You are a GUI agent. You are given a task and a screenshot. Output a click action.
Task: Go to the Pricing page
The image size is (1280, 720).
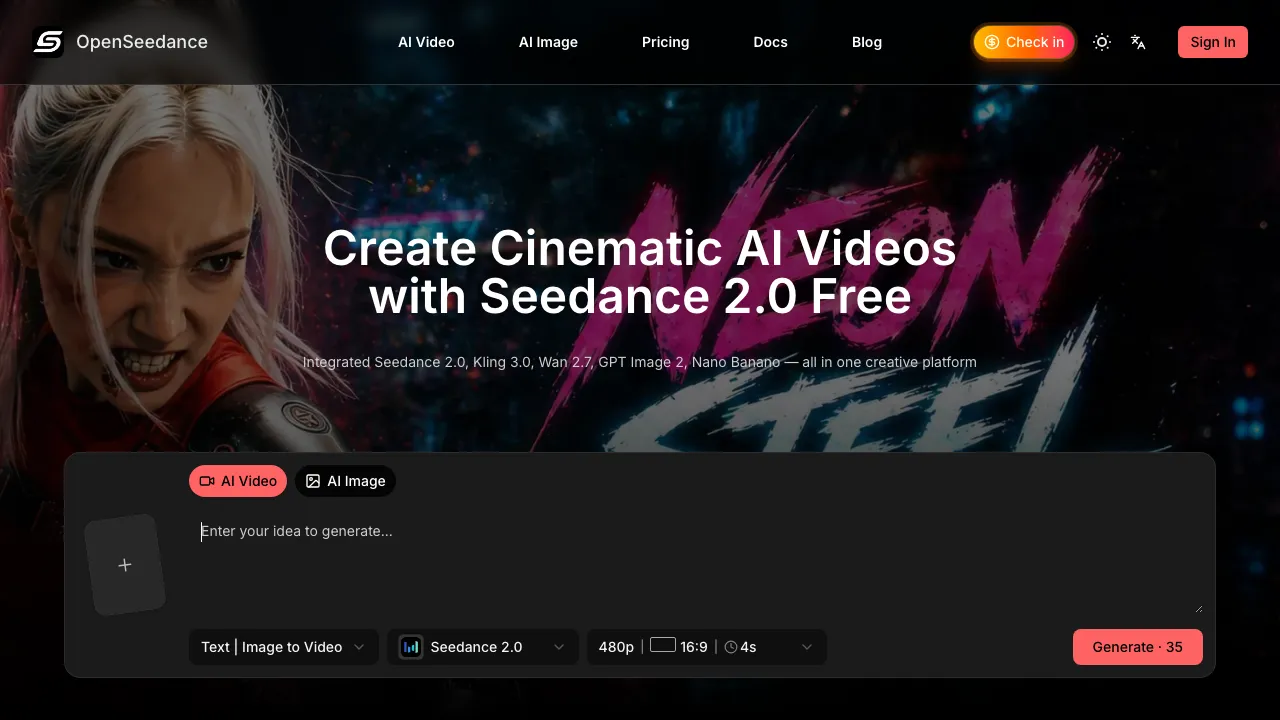coord(665,42)
